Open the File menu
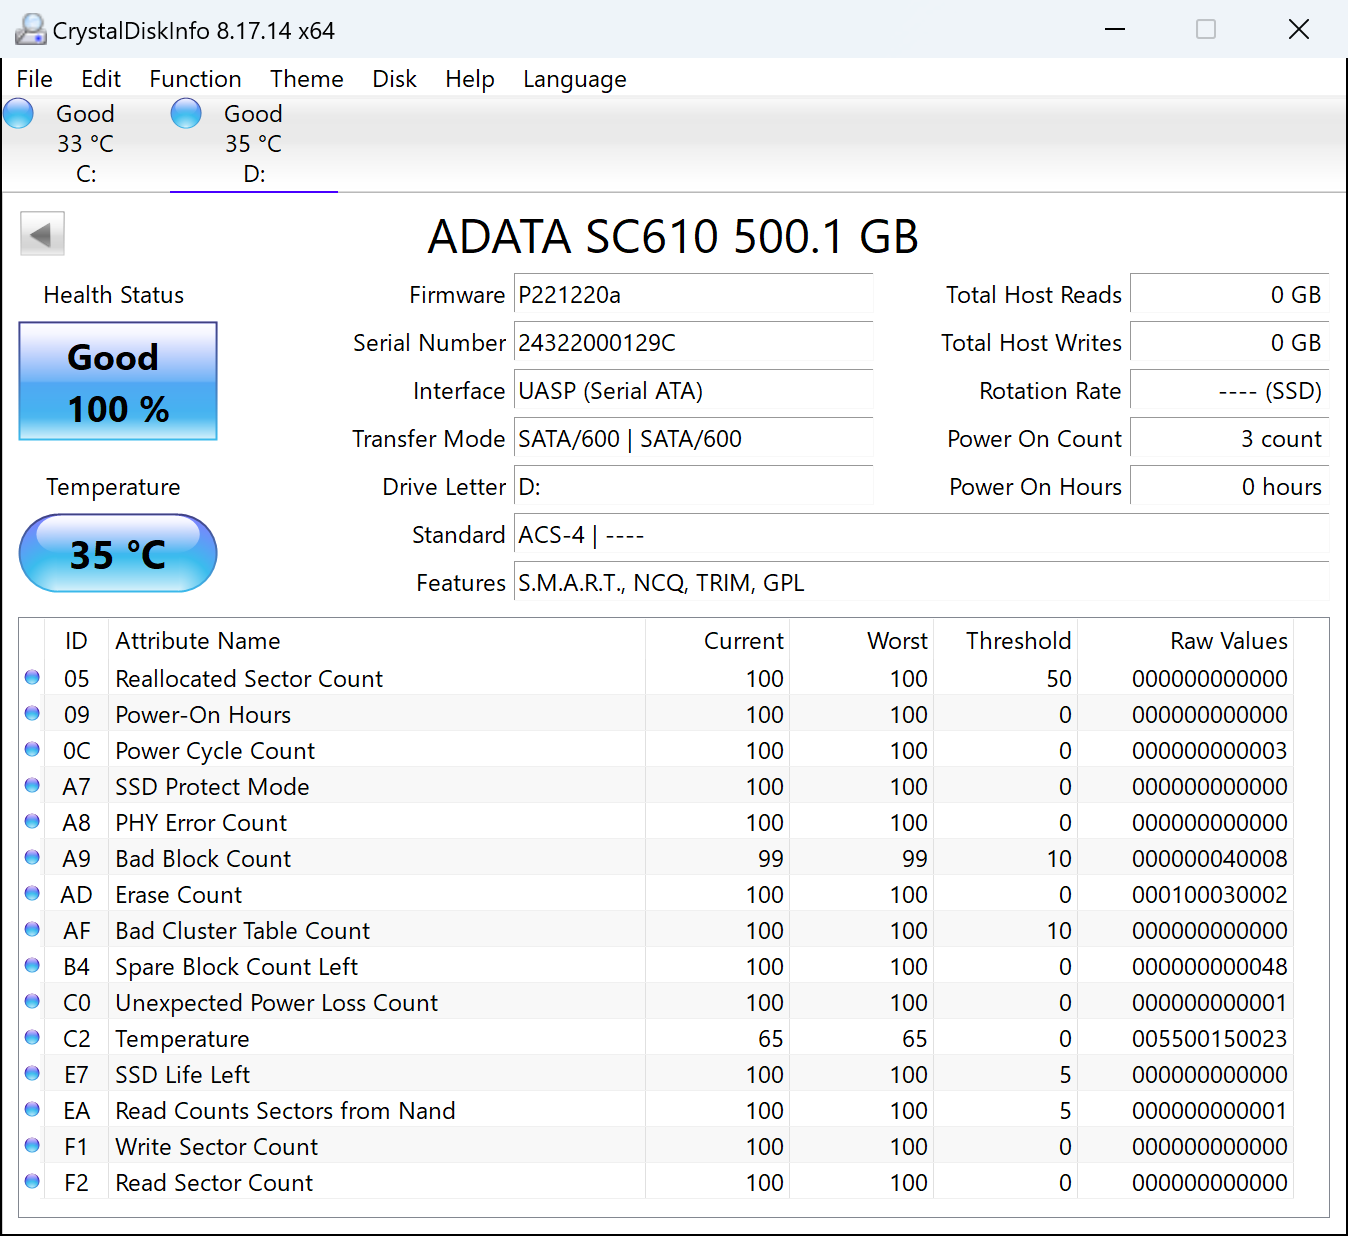 point(35,79)
